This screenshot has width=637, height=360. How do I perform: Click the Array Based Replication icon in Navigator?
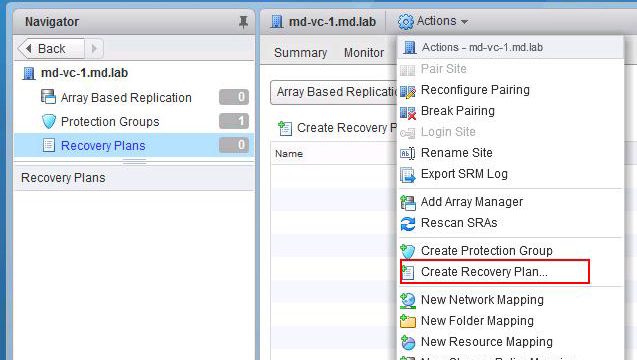pyautogui.click(x=48, y=97)
